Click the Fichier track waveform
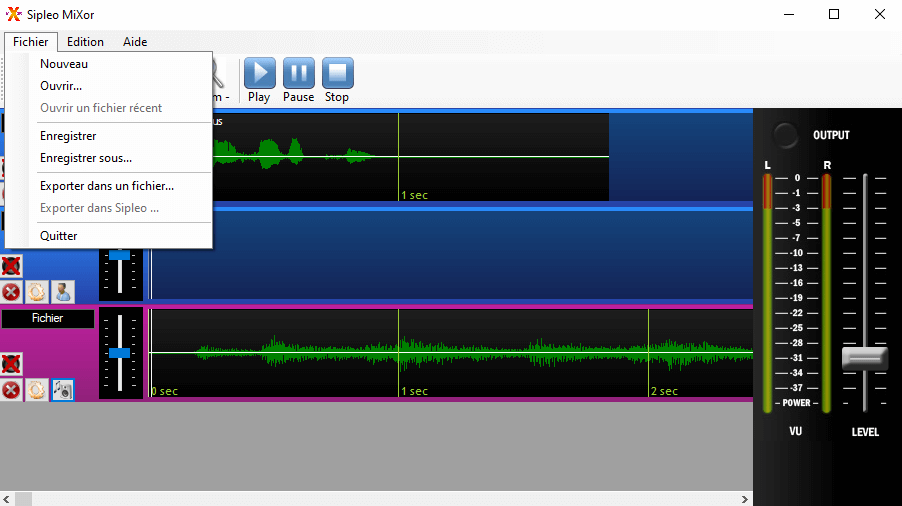 (452, 353)
